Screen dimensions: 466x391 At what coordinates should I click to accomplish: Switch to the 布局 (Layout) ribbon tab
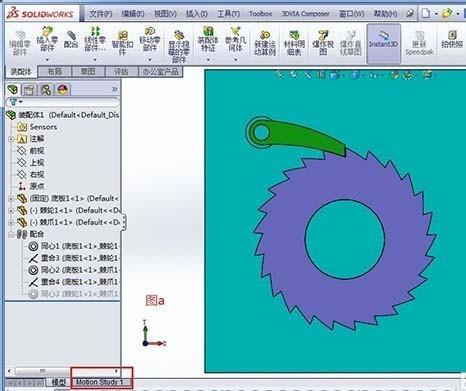pyautogui.click(x=55, y=71)
